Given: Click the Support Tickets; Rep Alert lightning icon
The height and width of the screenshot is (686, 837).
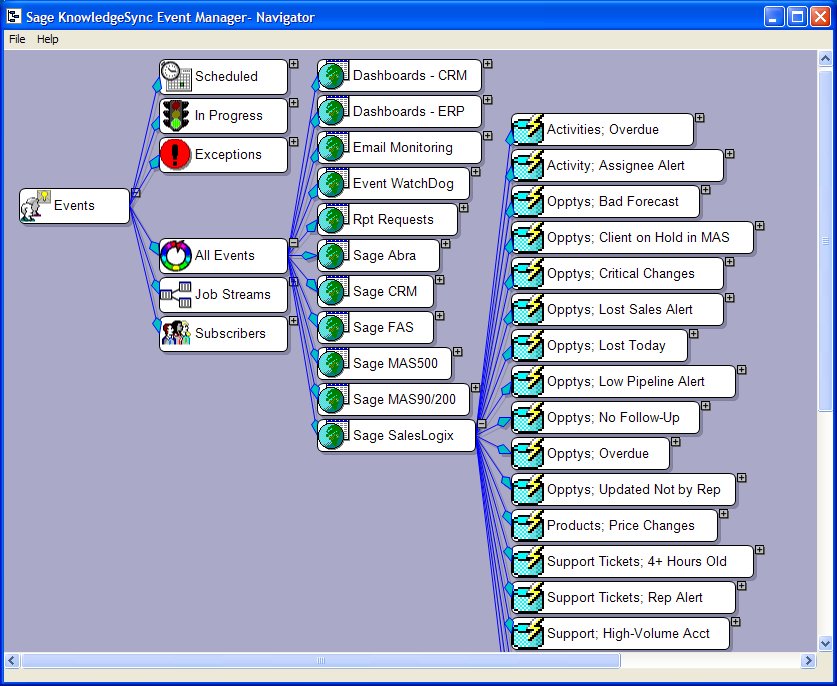Looking at the screenshot, I should tap(528, 597).
